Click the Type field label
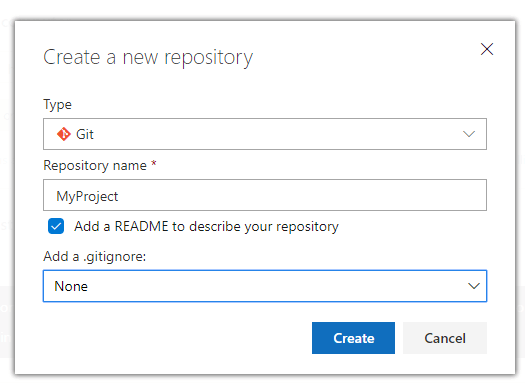This screenshot has height=391, width=525. (x=57, y=105)
